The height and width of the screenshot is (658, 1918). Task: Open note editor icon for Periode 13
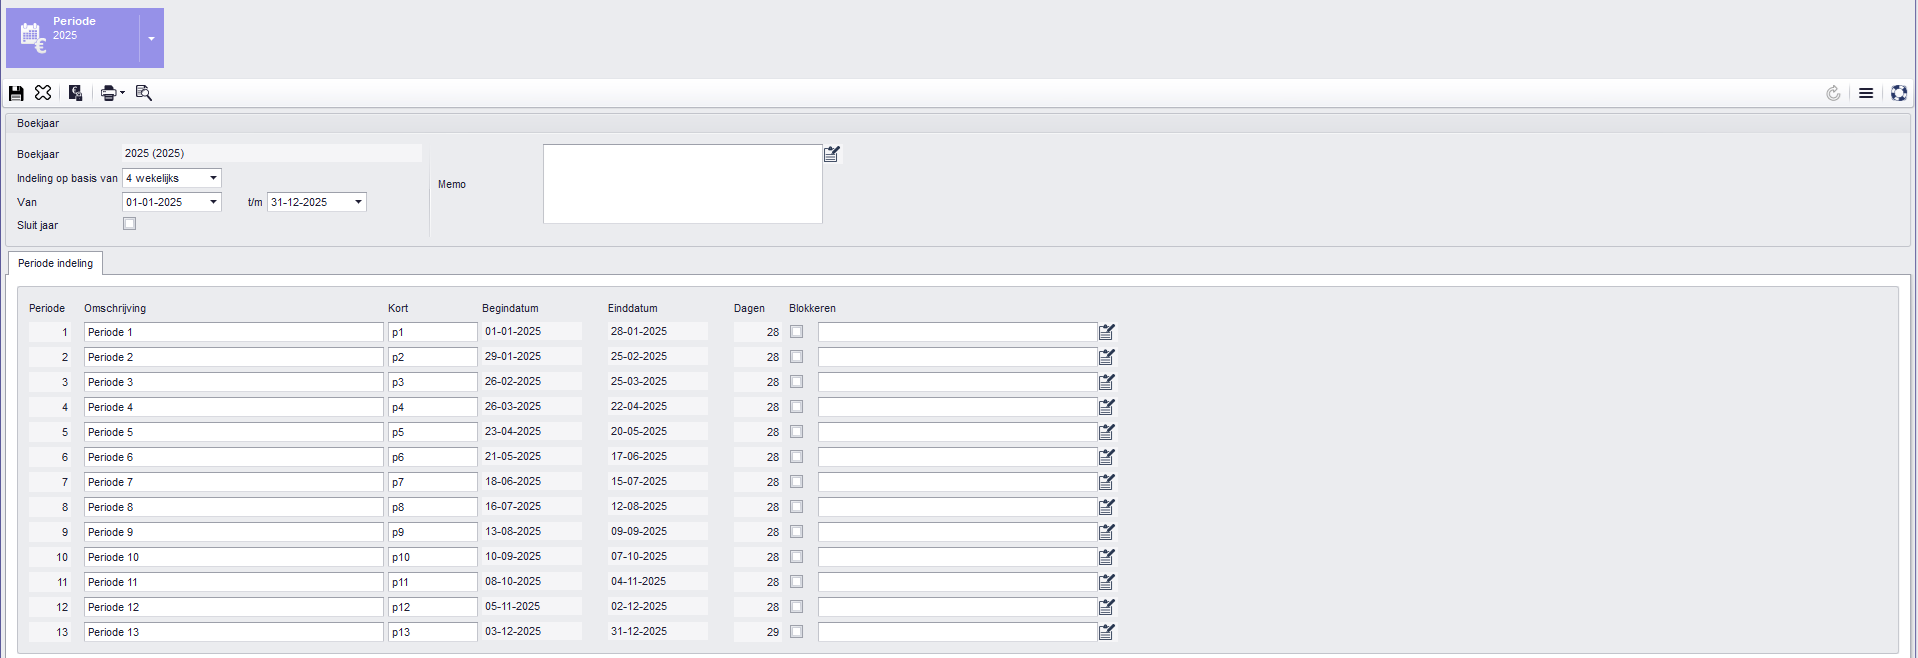[x=1107, y=632]
